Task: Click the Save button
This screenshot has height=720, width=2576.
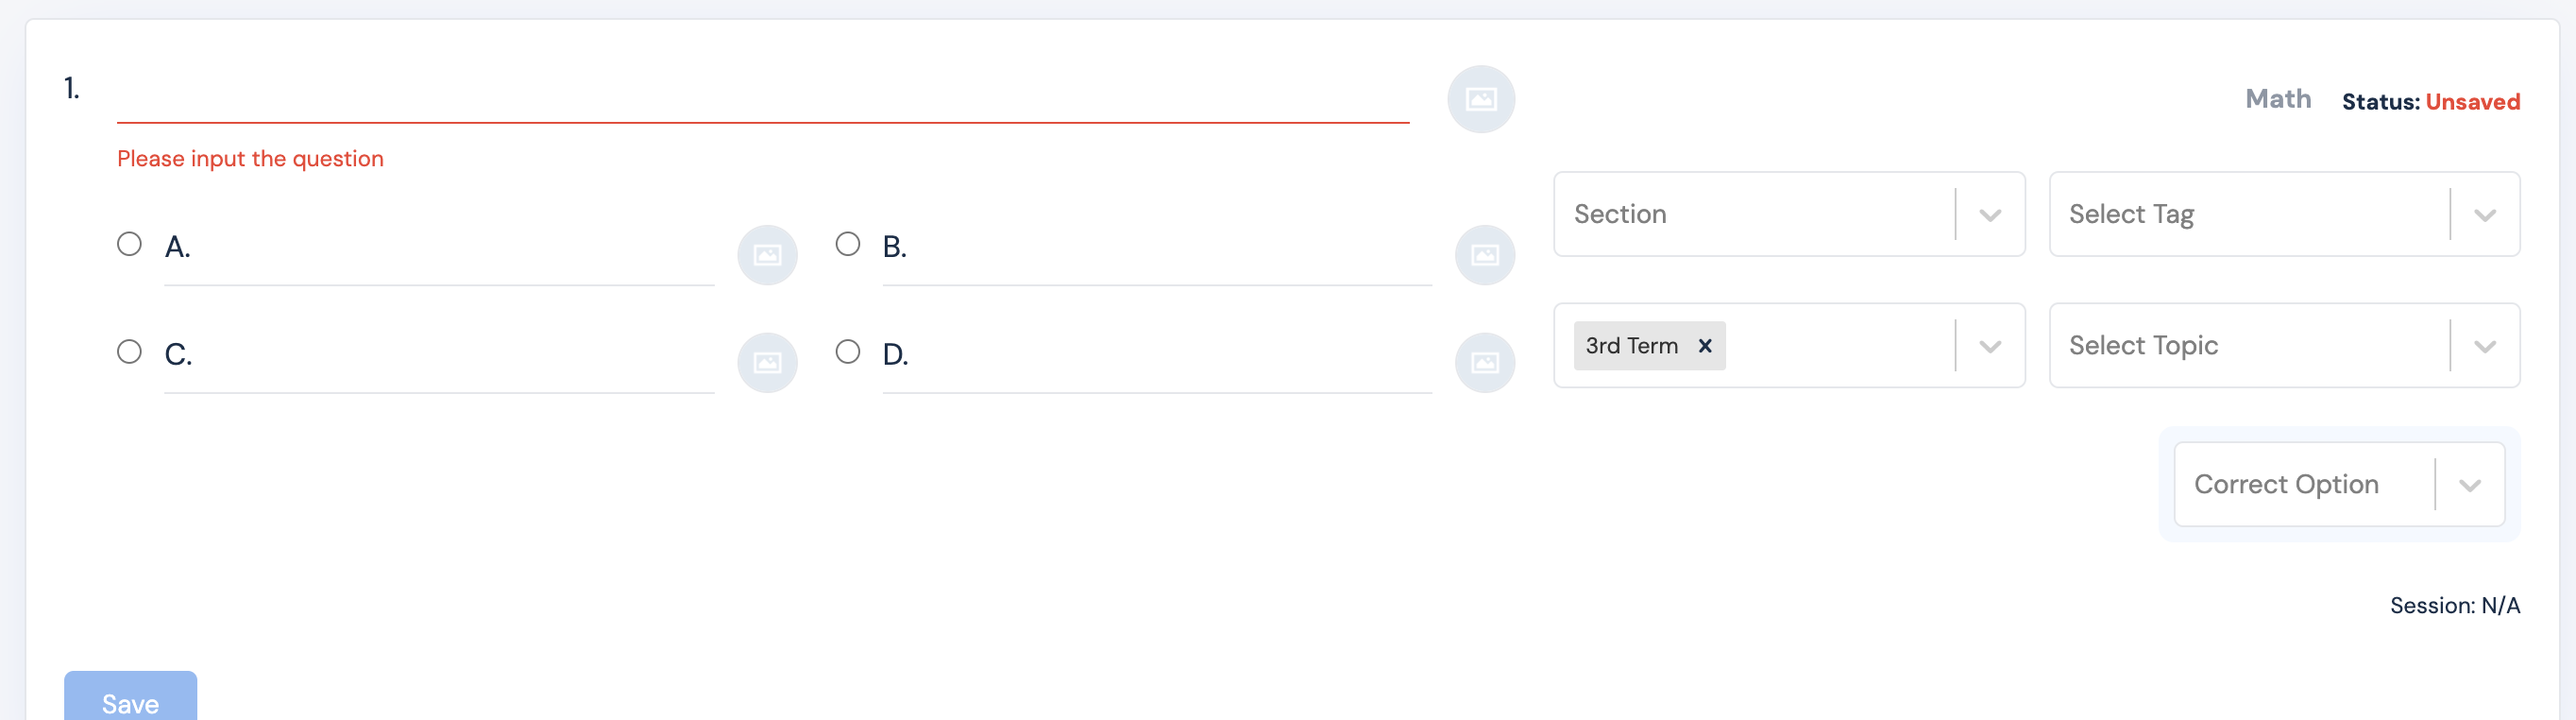Action: coord(130,701)
